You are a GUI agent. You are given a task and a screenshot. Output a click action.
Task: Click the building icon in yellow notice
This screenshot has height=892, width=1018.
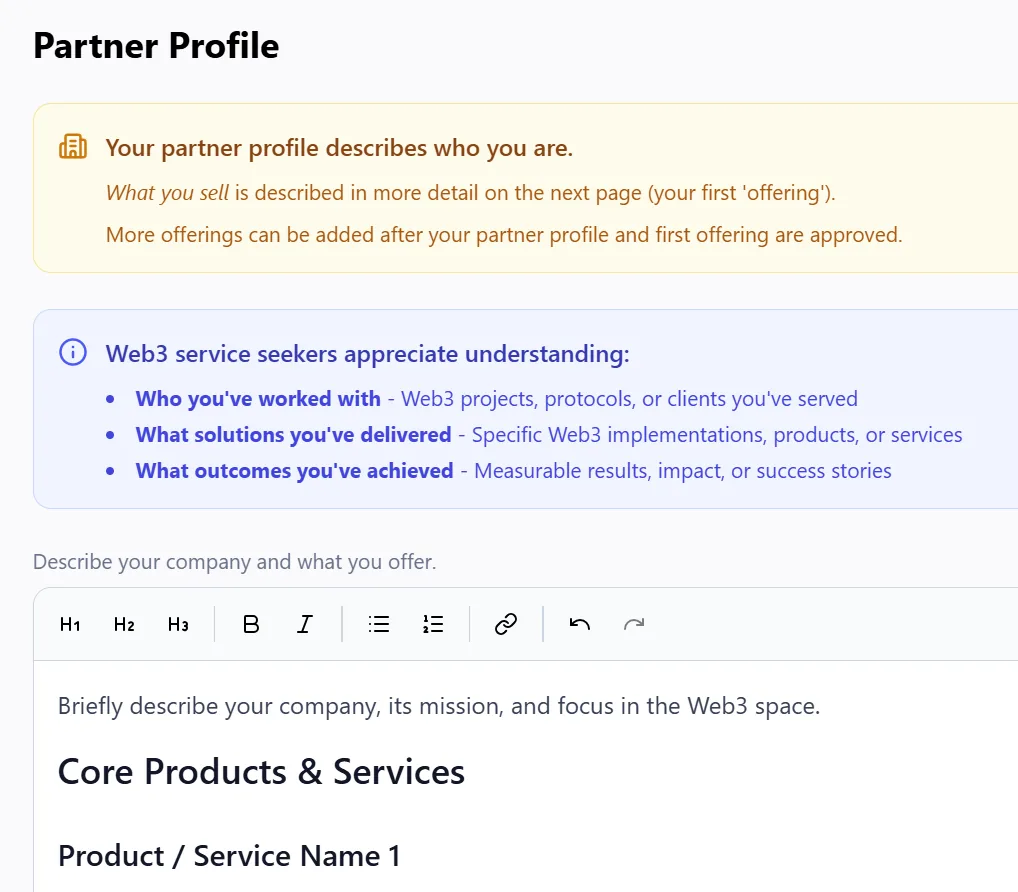[x=73, y=147]
